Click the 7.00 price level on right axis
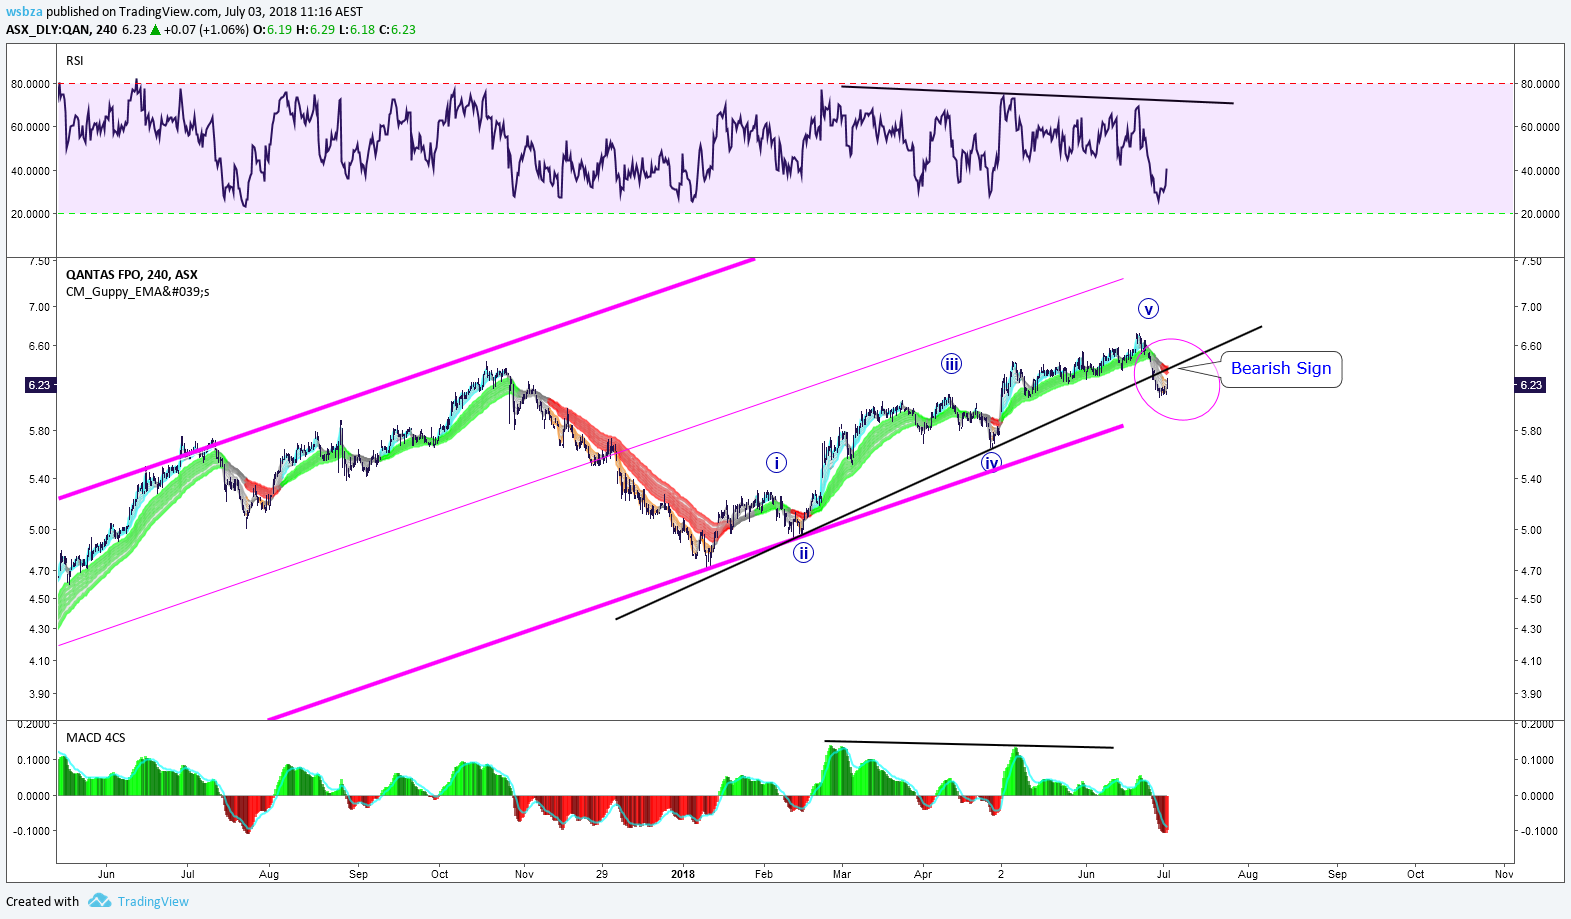Screen dimensions: 1571x919 point(1531,307)
